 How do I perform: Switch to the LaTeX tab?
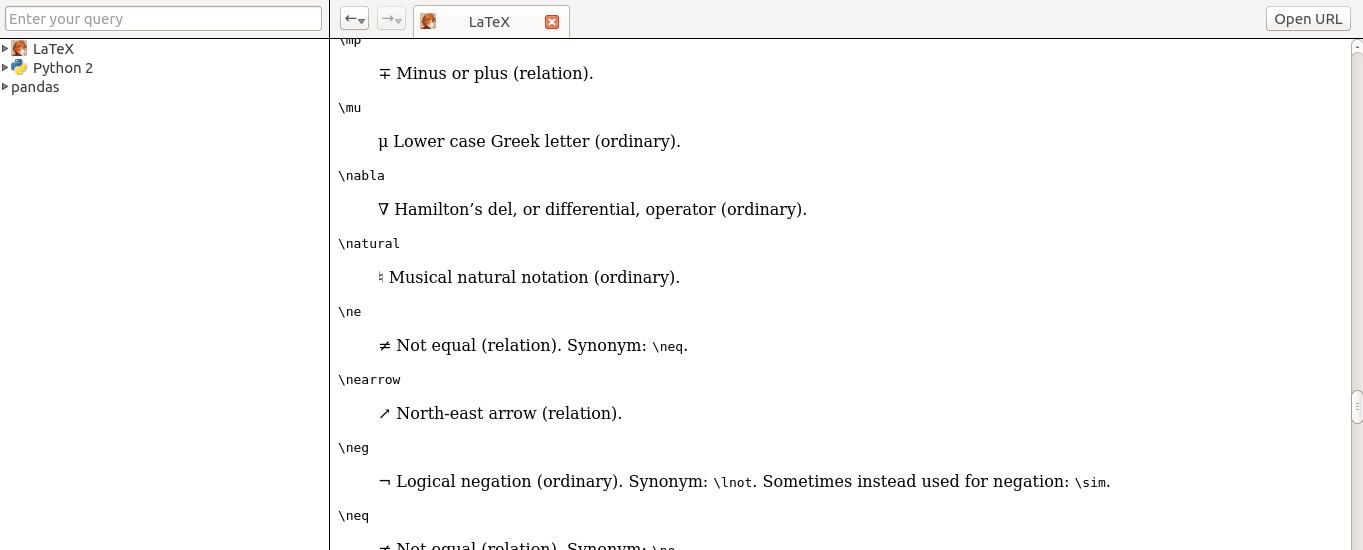489,22
